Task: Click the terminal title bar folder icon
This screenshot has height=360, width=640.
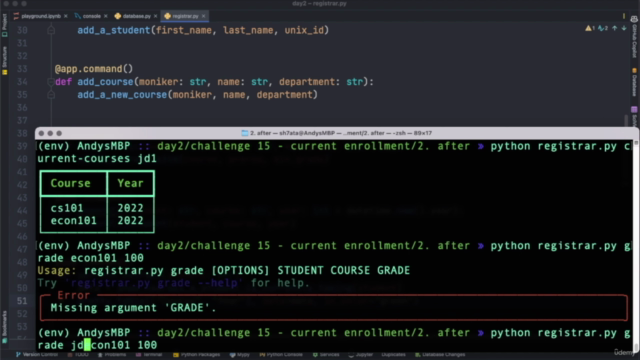Action: tap(244, 133)
